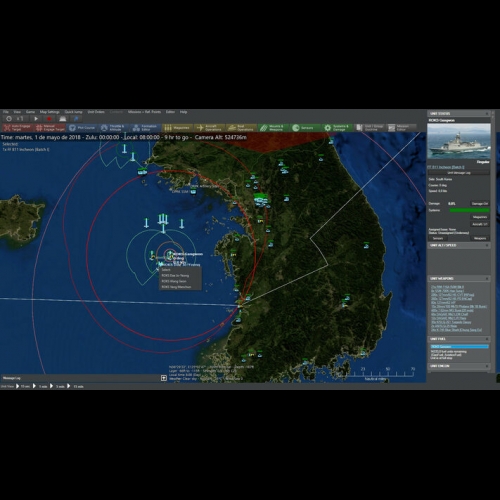Open the File menu
This screenshot has width=500, height=500.
pos(6,112)
